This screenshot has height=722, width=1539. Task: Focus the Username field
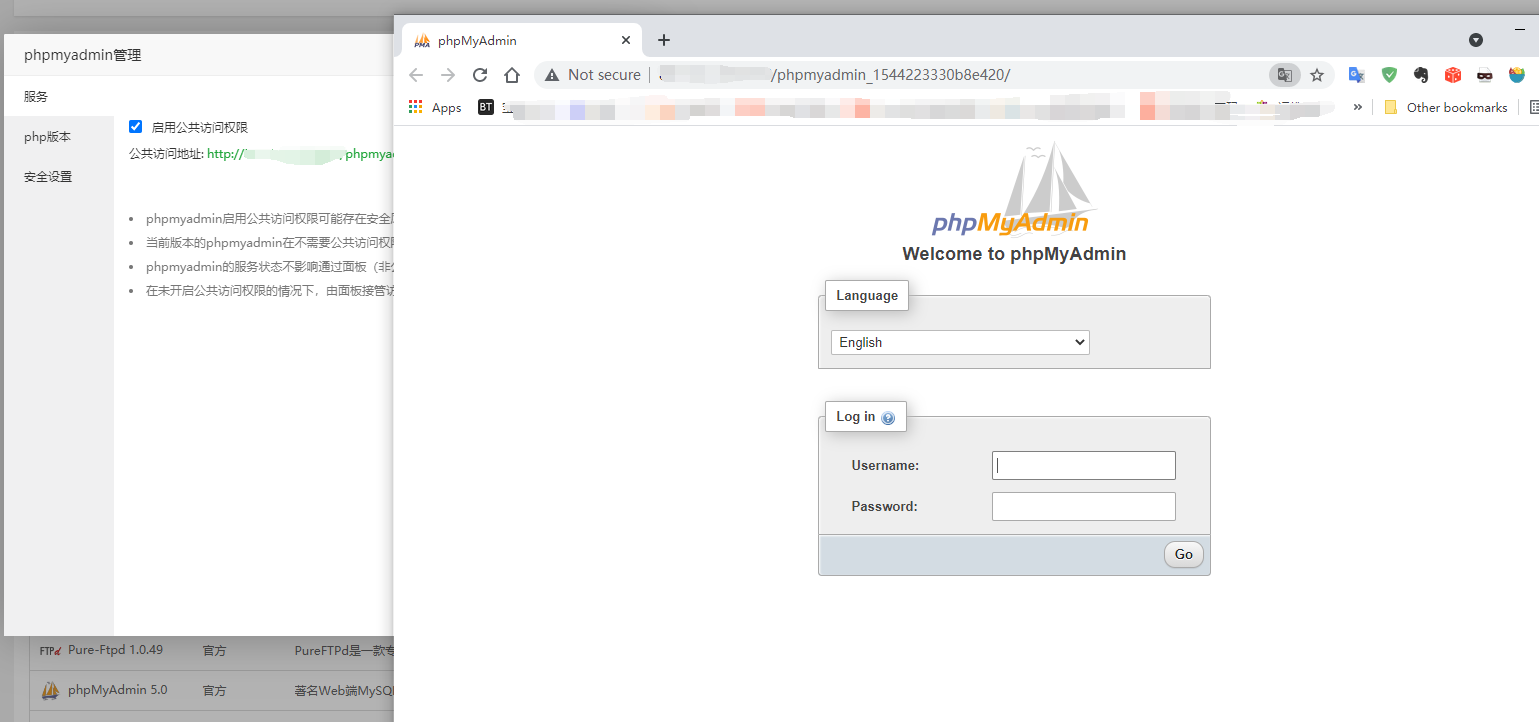(x=1084, y=465)
